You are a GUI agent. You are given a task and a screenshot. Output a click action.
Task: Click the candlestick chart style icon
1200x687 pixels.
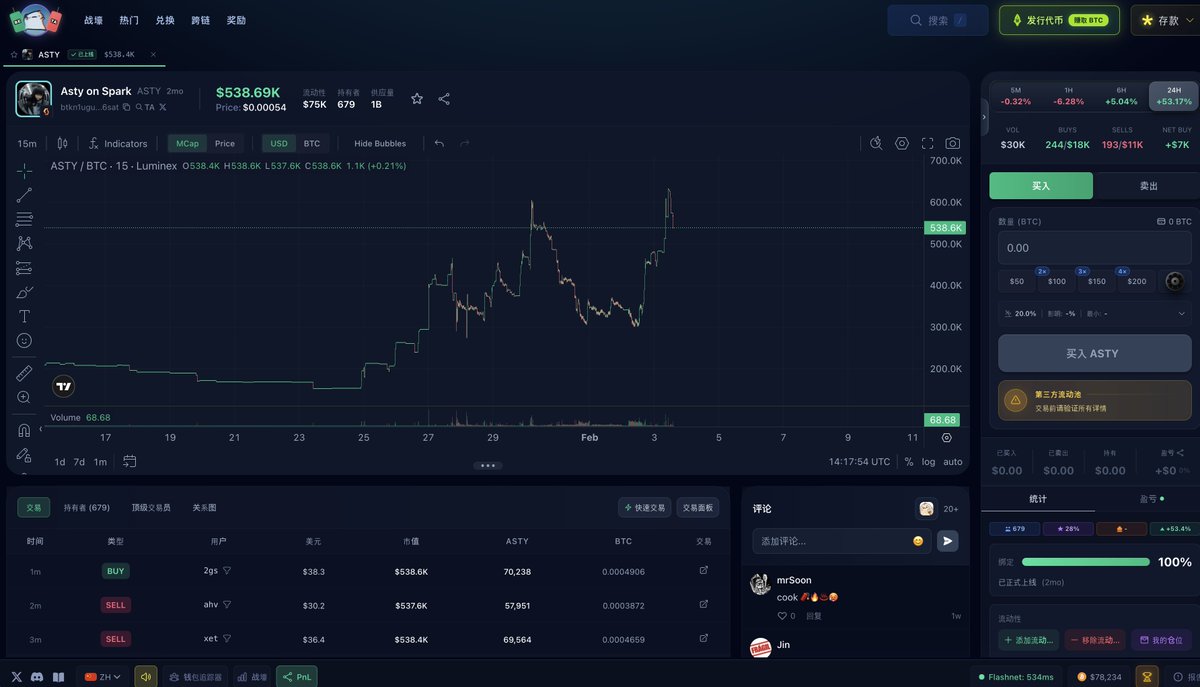[x=62, y=143]
